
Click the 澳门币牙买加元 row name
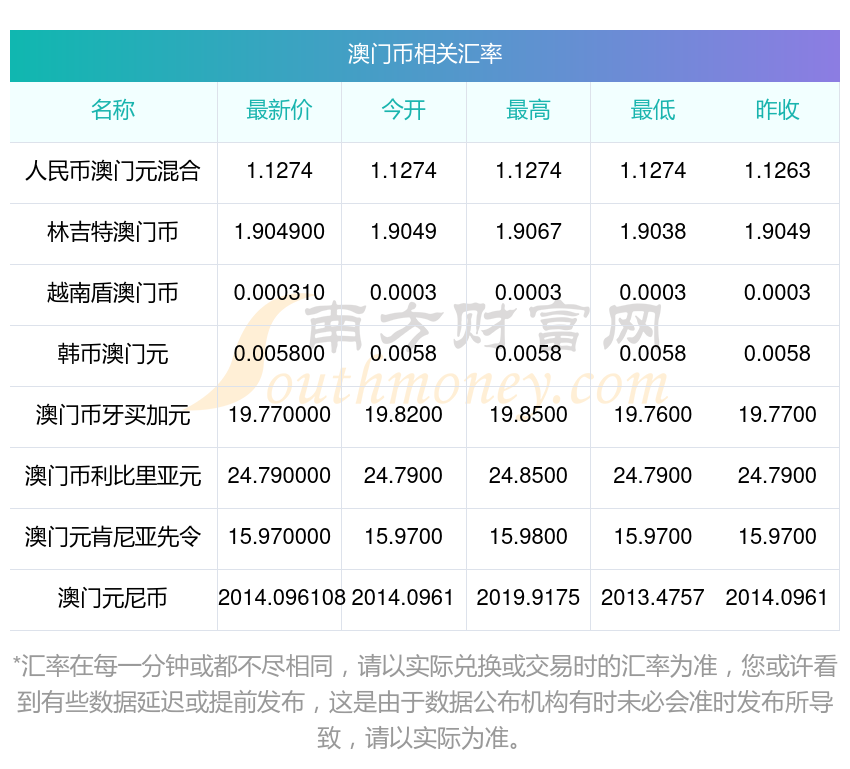[x=113, y=415]
